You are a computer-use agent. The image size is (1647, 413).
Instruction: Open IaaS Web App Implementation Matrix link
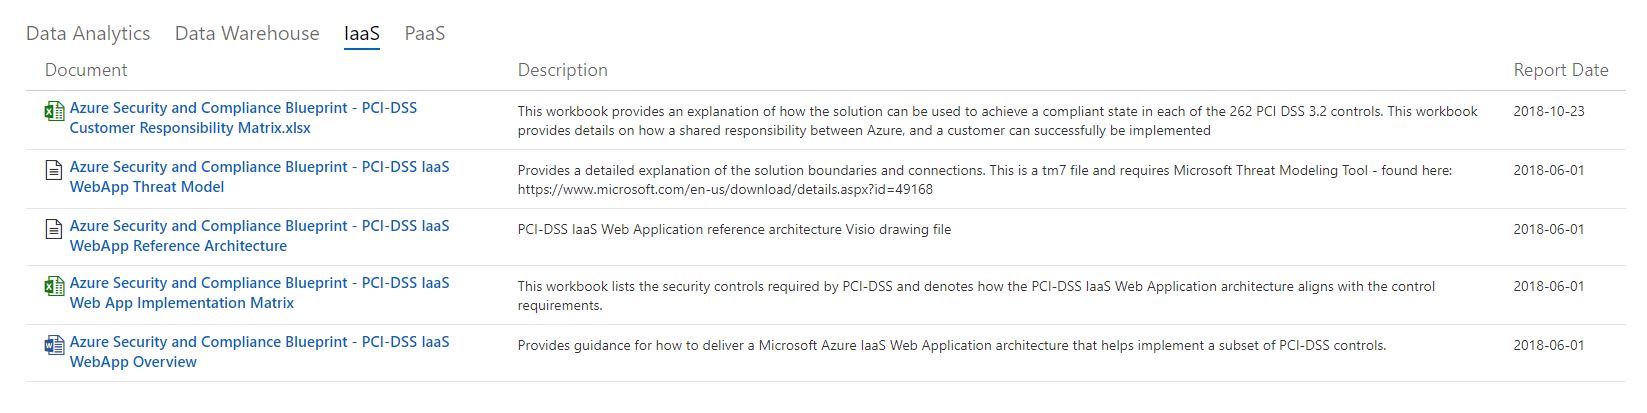tap(259, 293)
